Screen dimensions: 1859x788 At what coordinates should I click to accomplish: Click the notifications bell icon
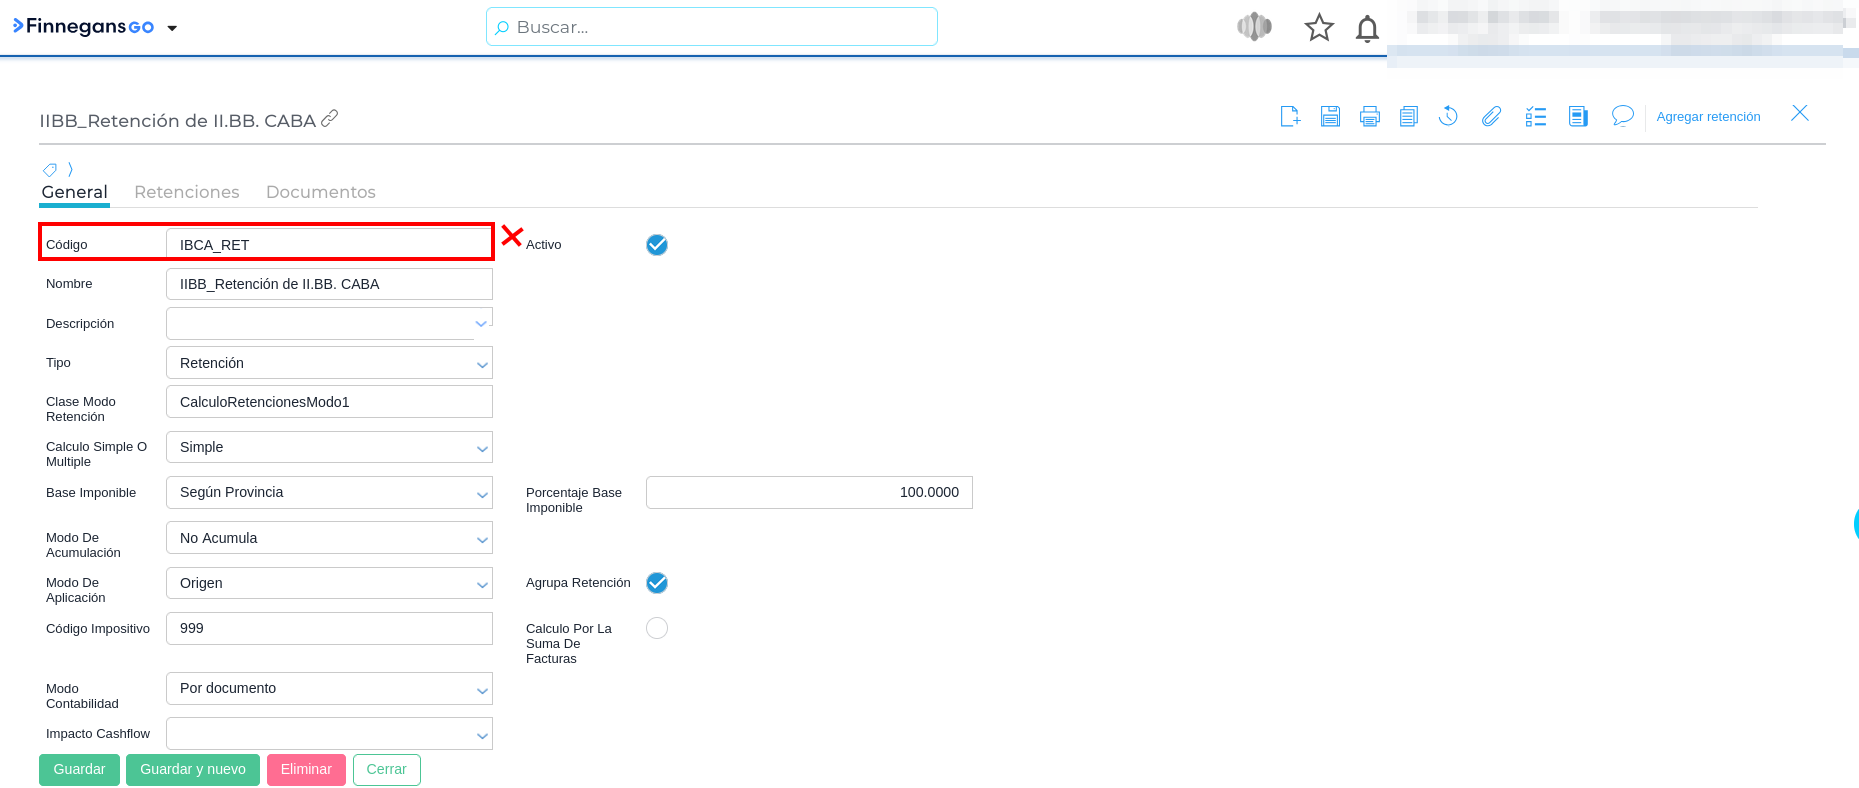[1367, 29]
